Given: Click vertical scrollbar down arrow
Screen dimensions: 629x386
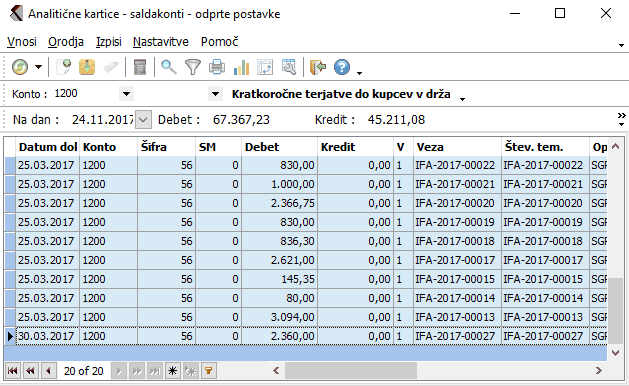Looking at the screenshot, I should point(615,353).
